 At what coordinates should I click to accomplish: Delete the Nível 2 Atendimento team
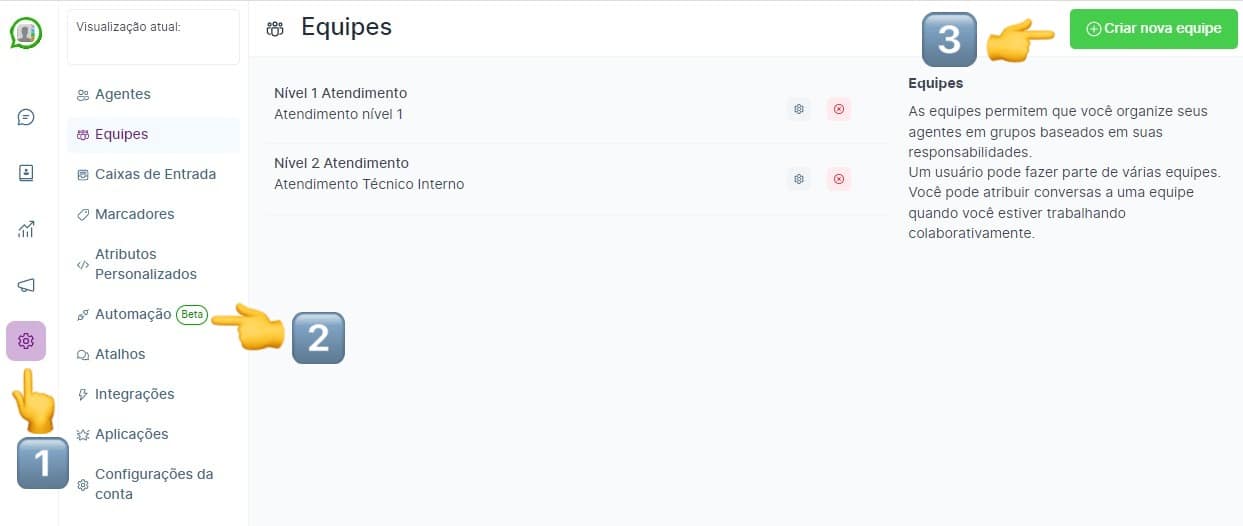[838, 179]
